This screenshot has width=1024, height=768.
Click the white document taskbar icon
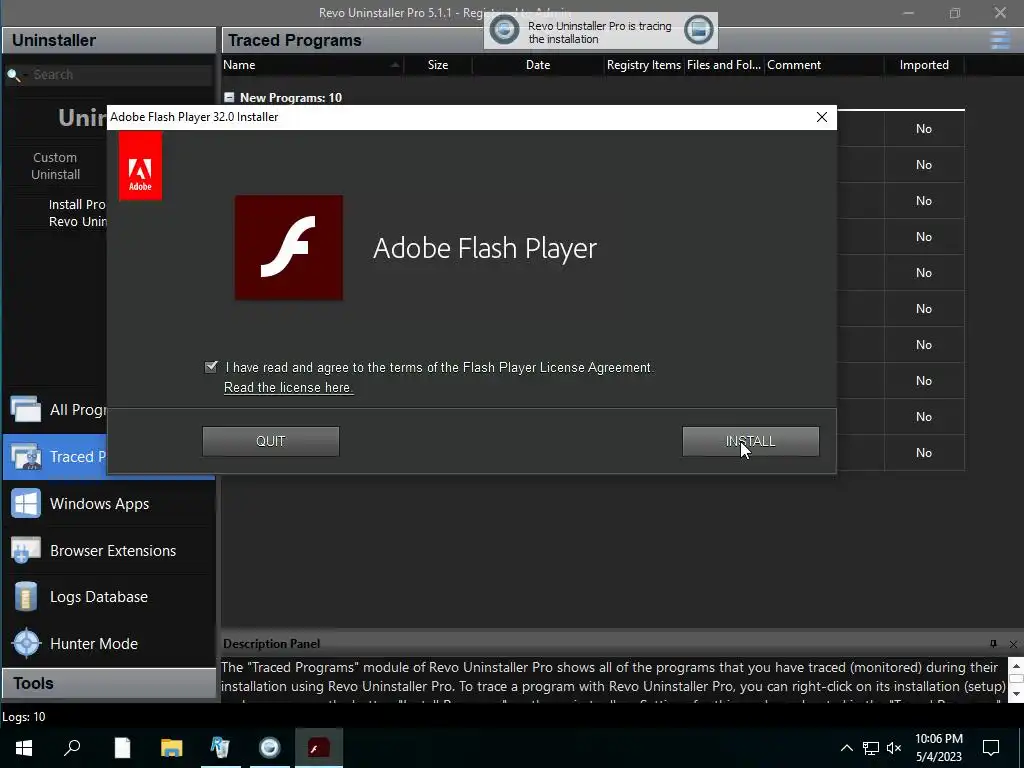122,747
